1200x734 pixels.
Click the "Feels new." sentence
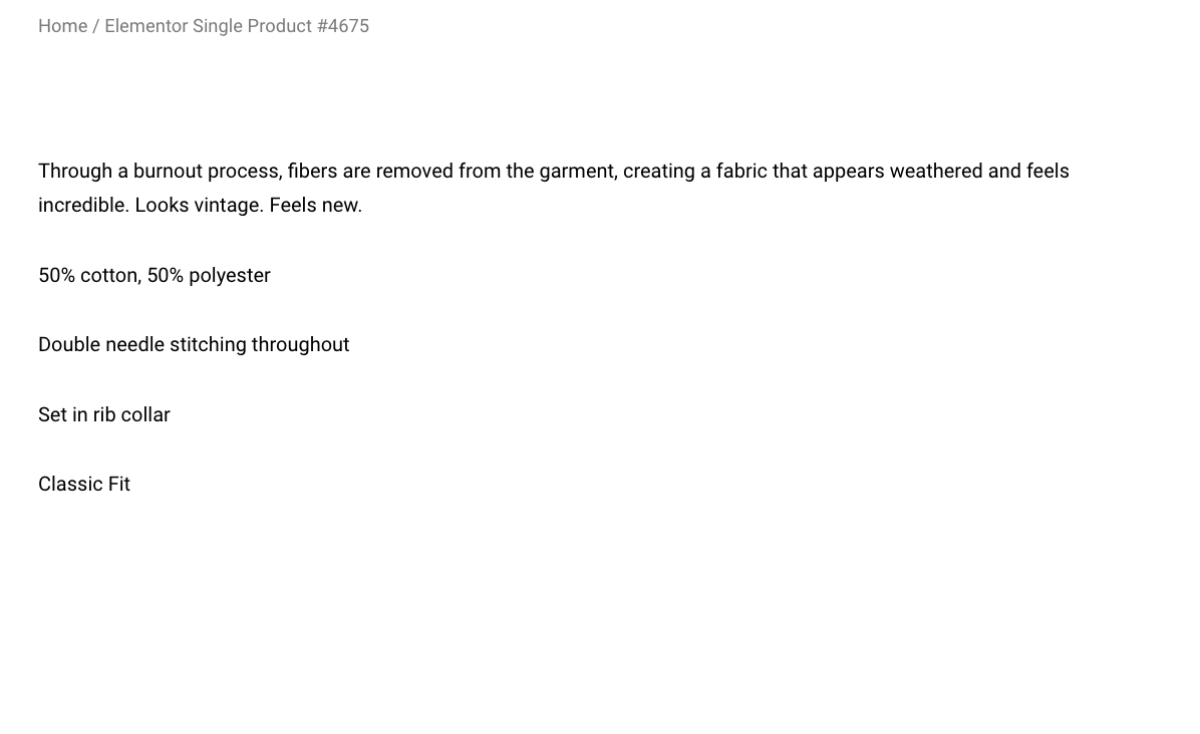pos(316,205)
